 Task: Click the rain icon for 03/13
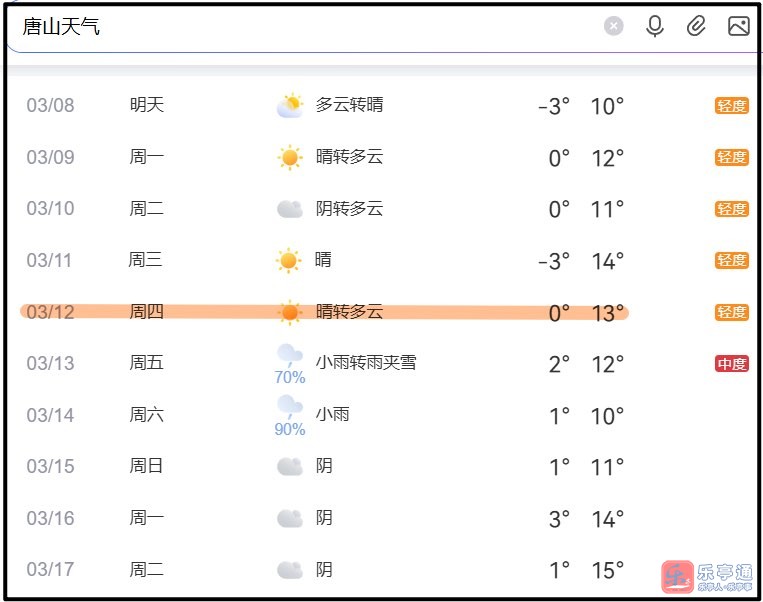pyautogui.click(x=289, y=354)
